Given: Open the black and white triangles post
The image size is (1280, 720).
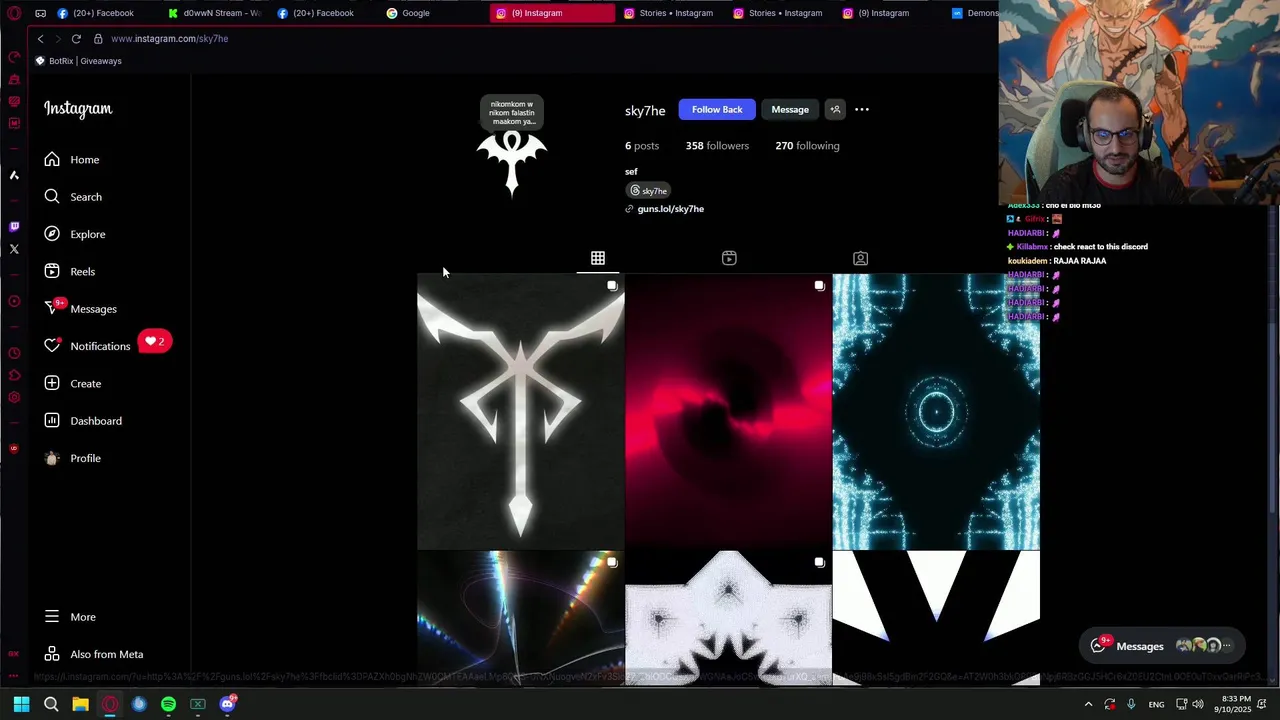Looking at the screenshot, I should pos(936,617).
